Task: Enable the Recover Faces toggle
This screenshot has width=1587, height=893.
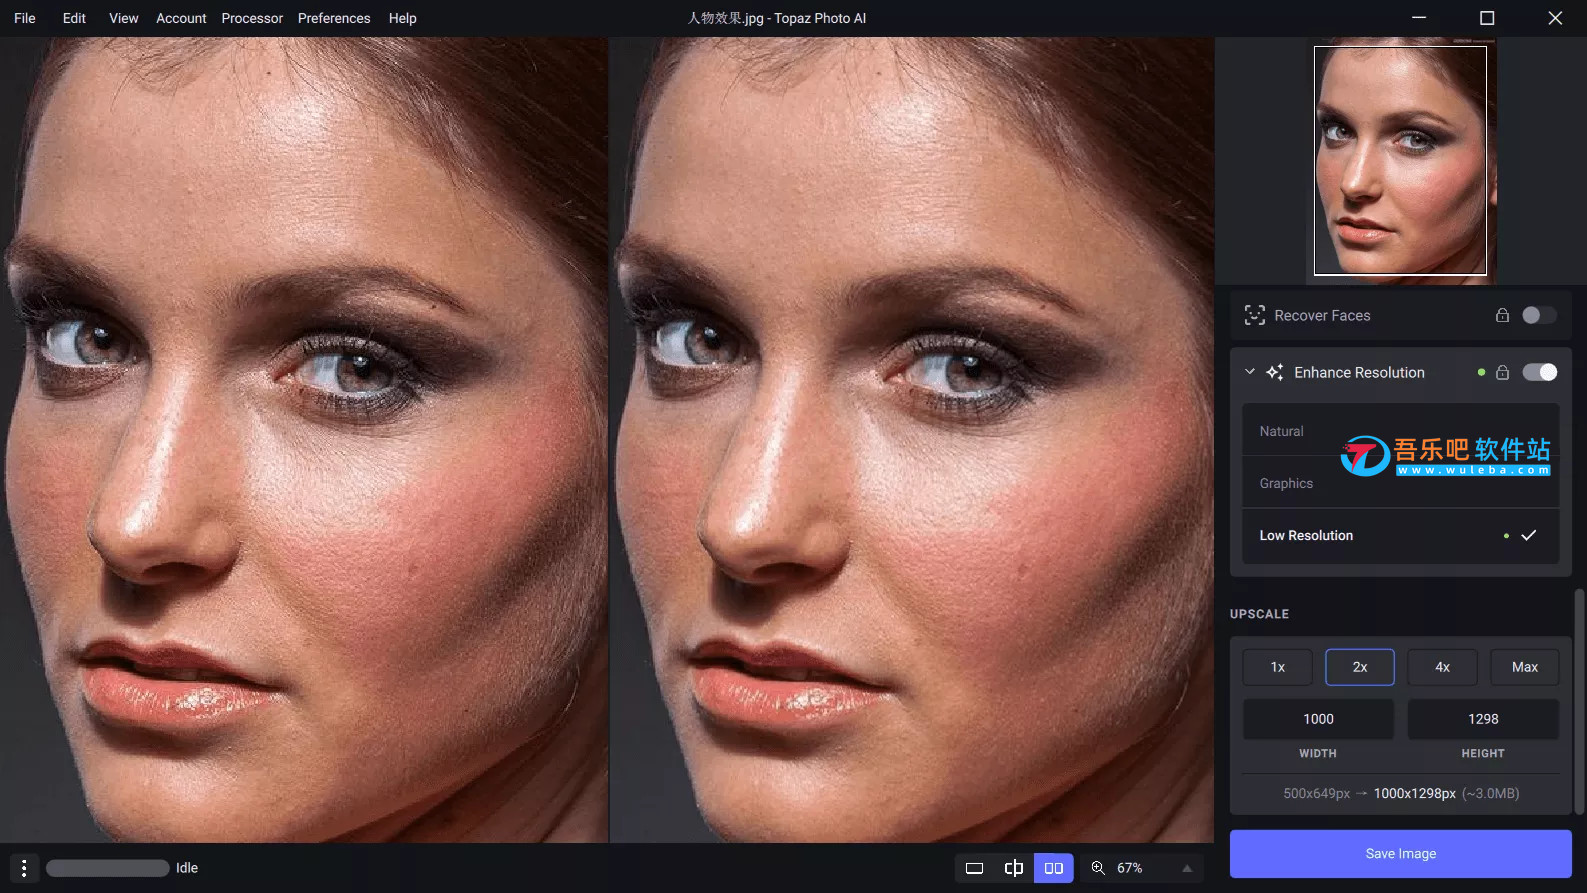Action: click(x=1538, y=315)
